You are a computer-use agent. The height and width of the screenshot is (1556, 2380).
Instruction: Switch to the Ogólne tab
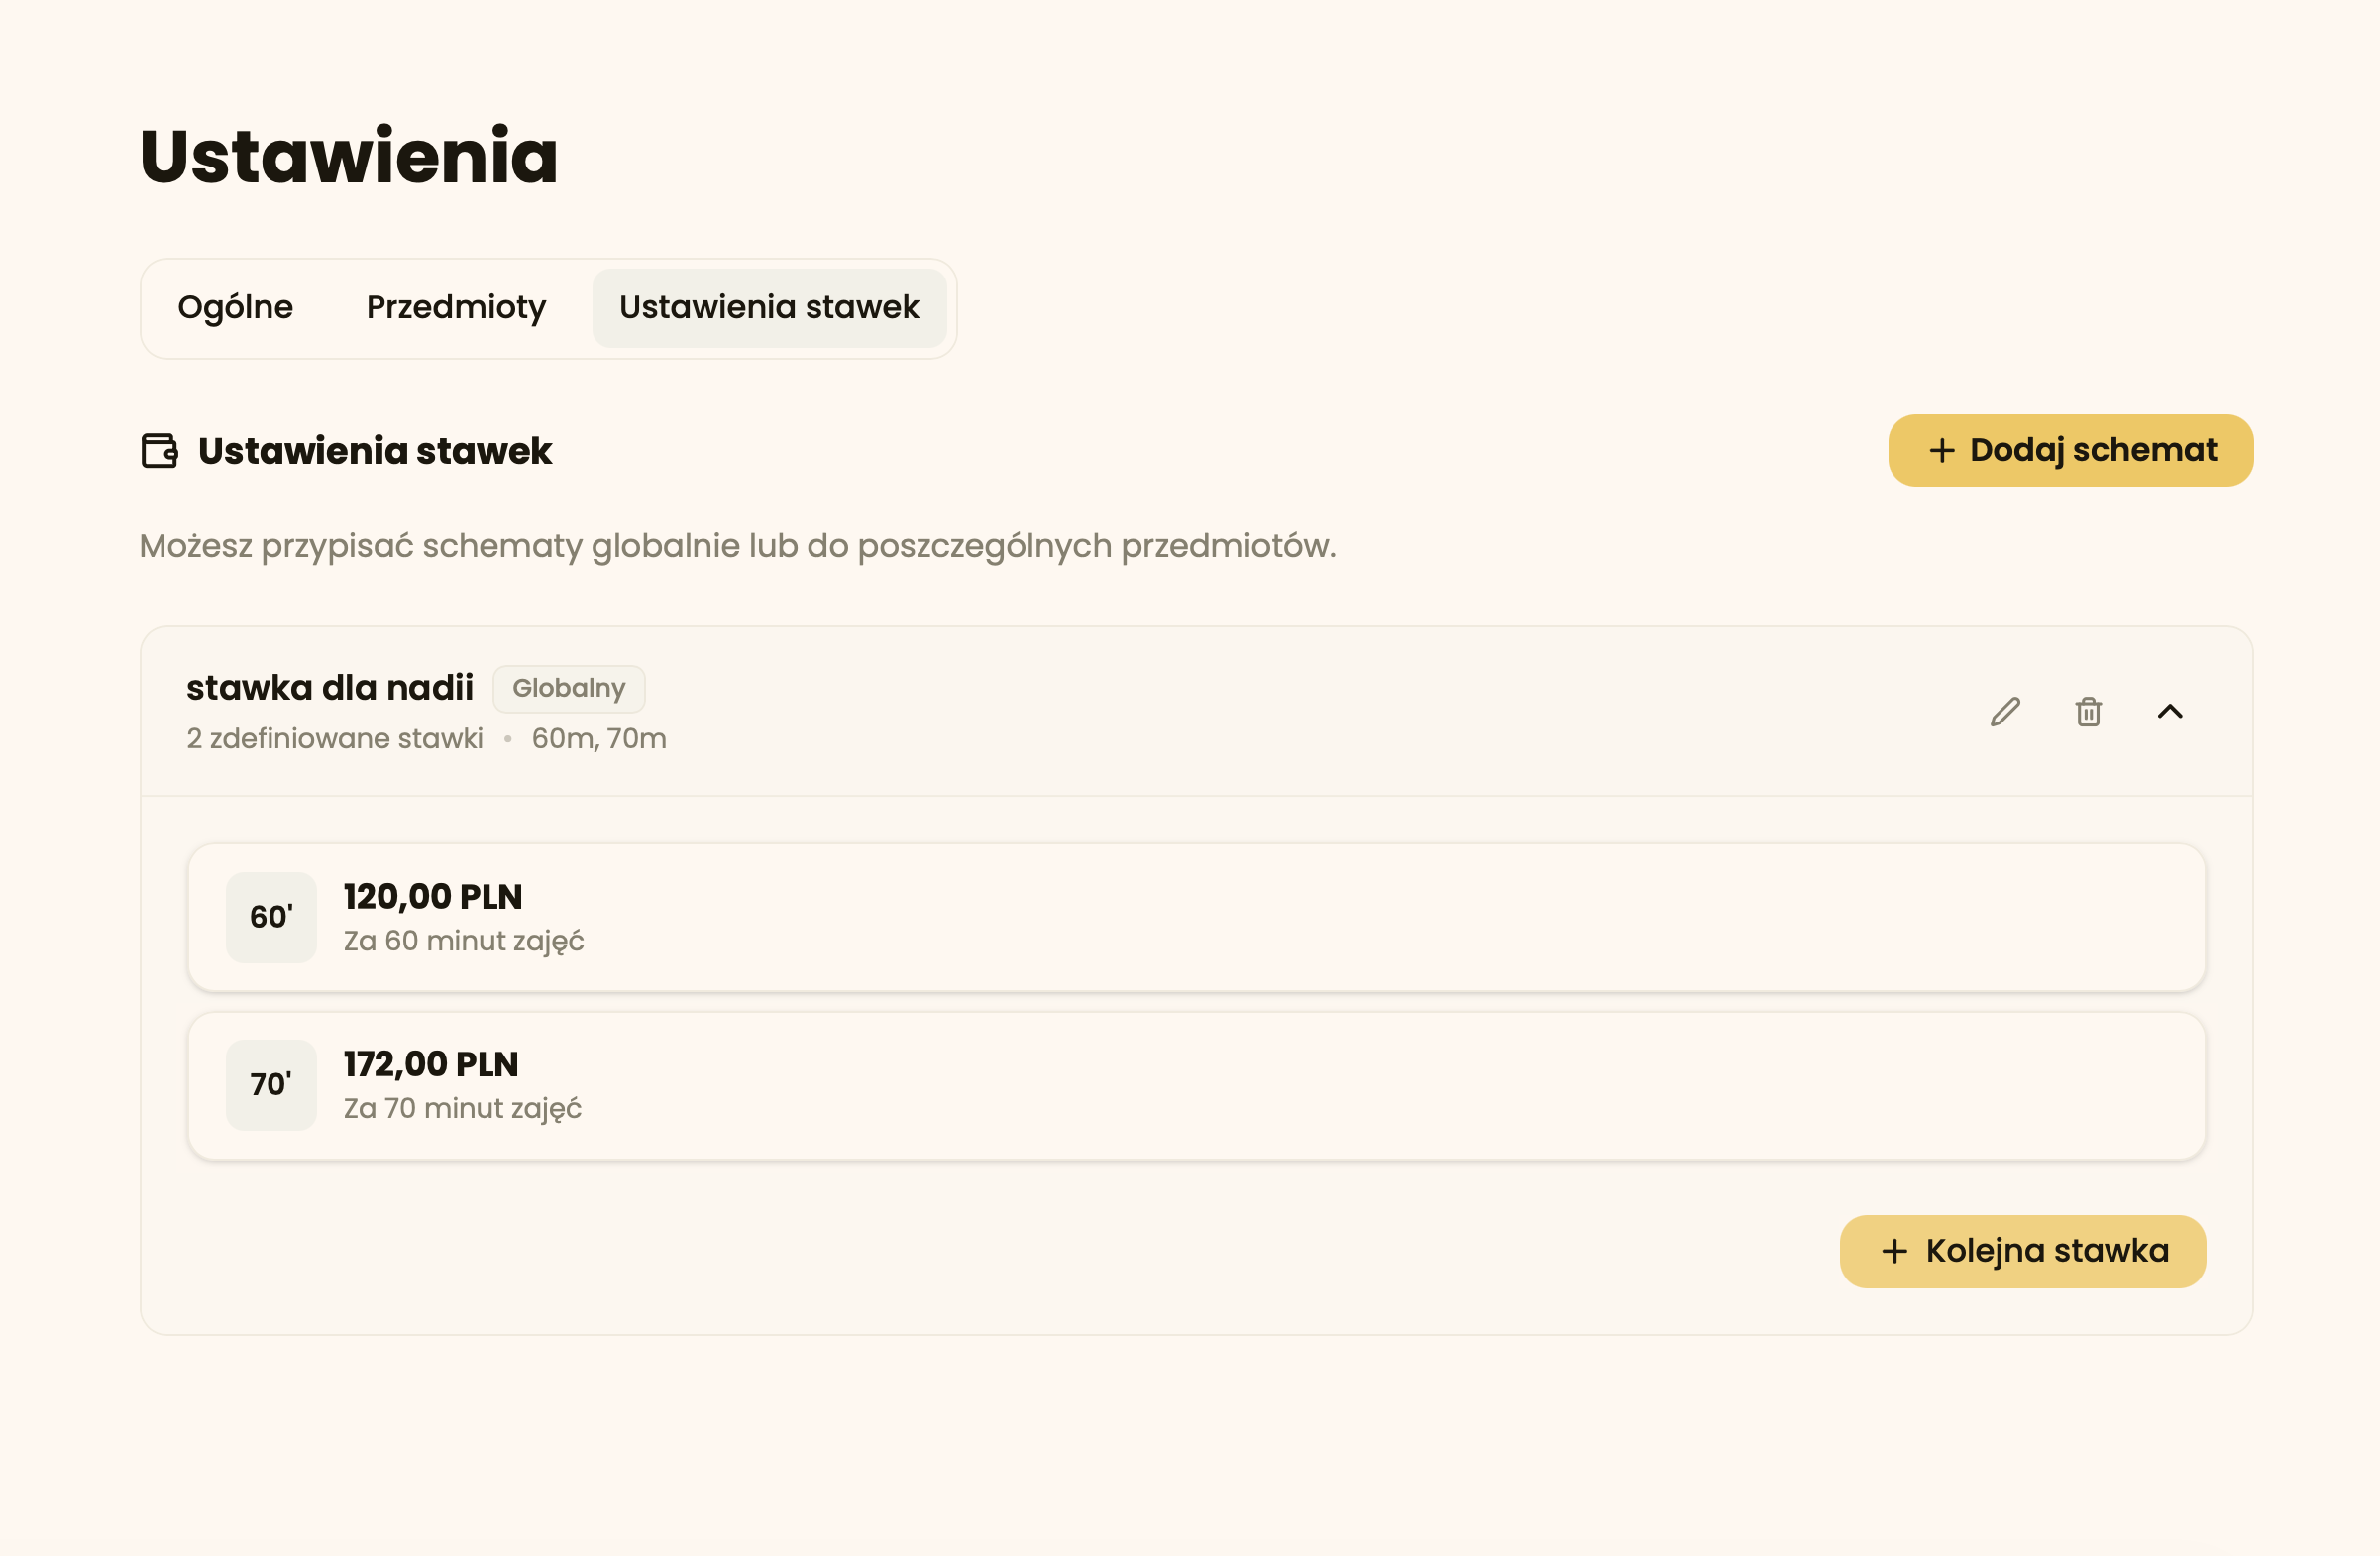click(236, 307)
